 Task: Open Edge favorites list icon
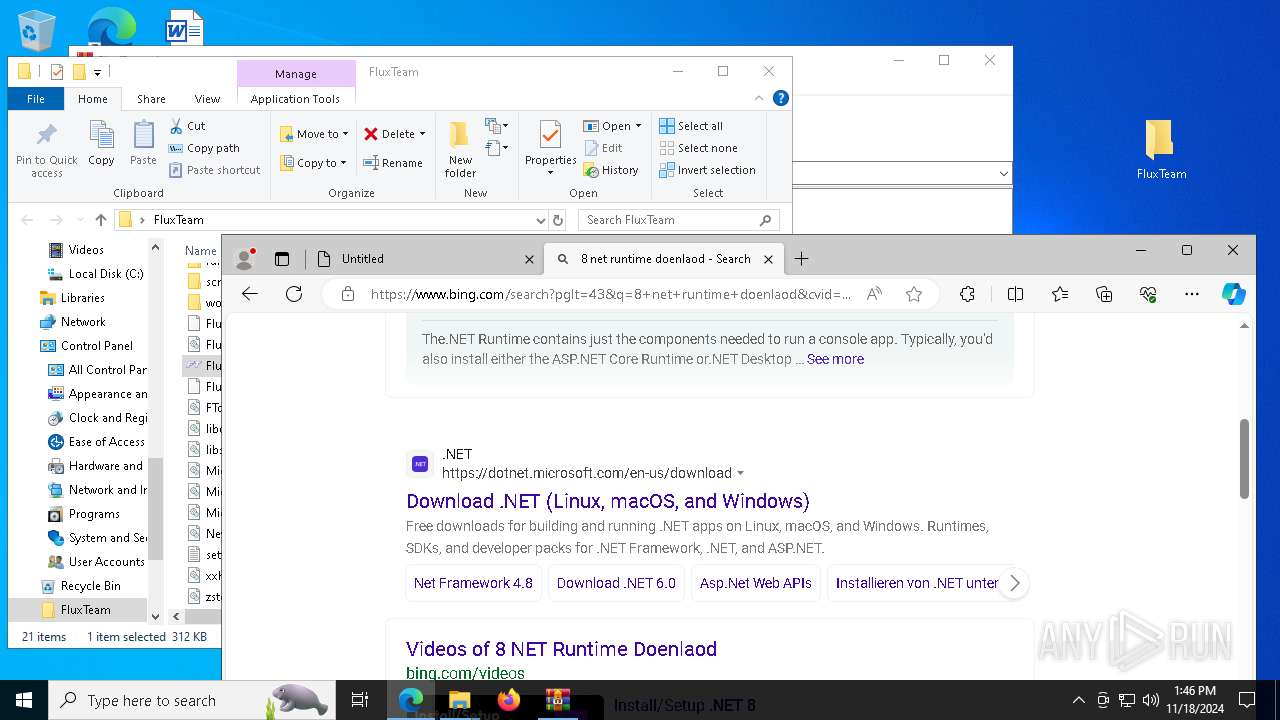click(1060, 294)
